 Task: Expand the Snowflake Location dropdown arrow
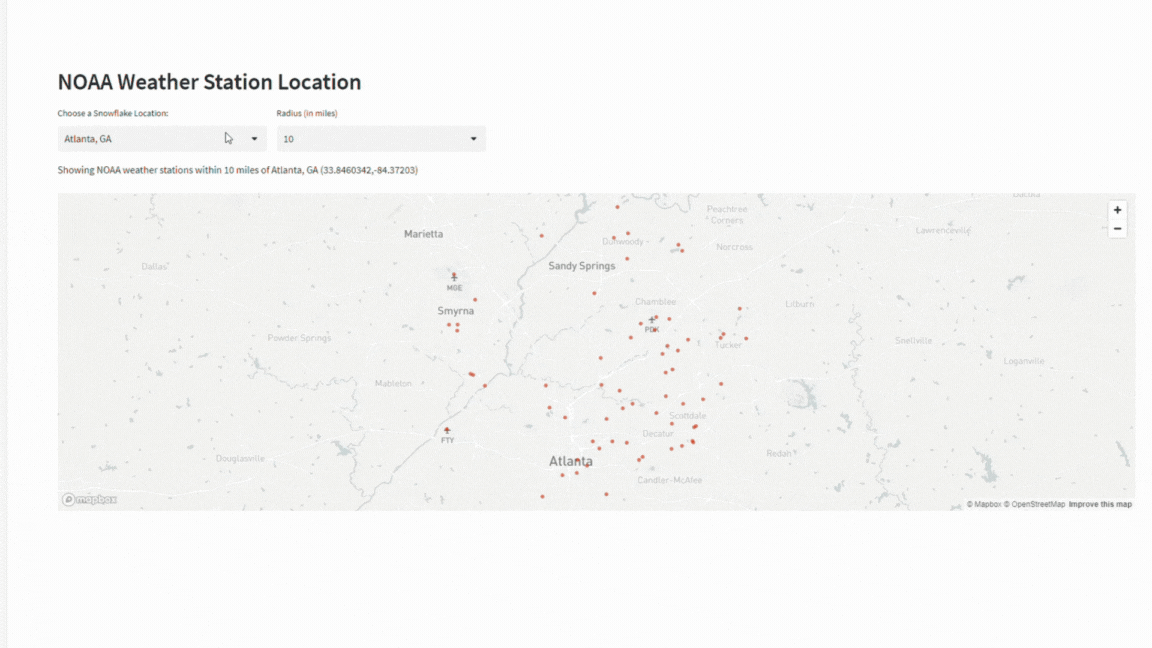pos(254,139)
